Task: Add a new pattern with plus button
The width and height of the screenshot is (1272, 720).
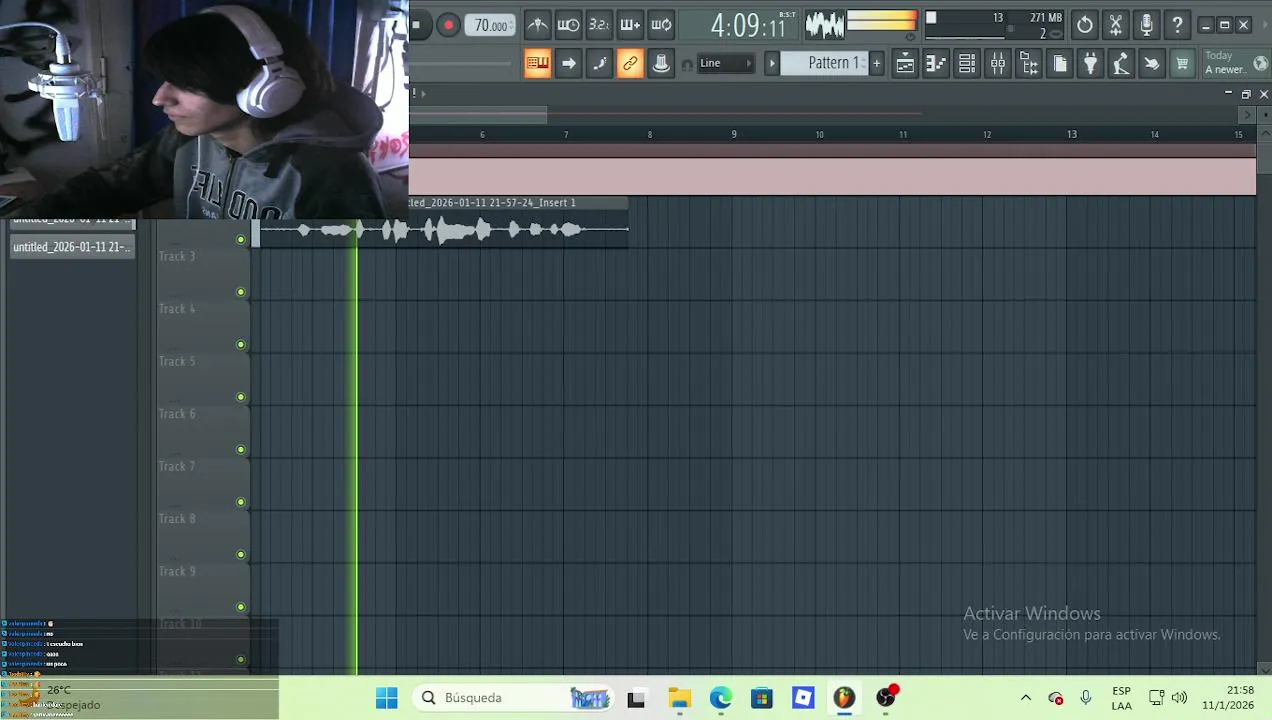Action: pos(877,63)
